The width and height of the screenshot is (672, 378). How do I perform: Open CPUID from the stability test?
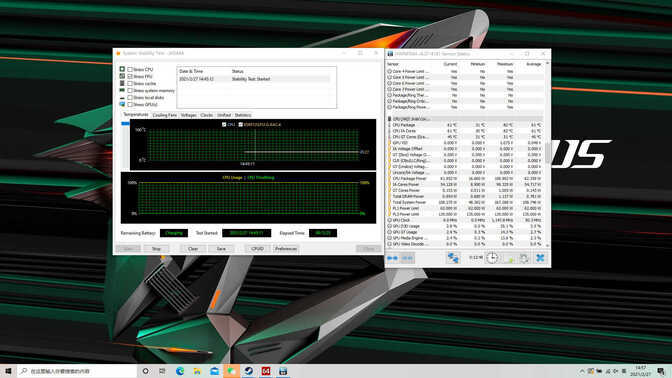pyautogui.click(x=257, y=249)
